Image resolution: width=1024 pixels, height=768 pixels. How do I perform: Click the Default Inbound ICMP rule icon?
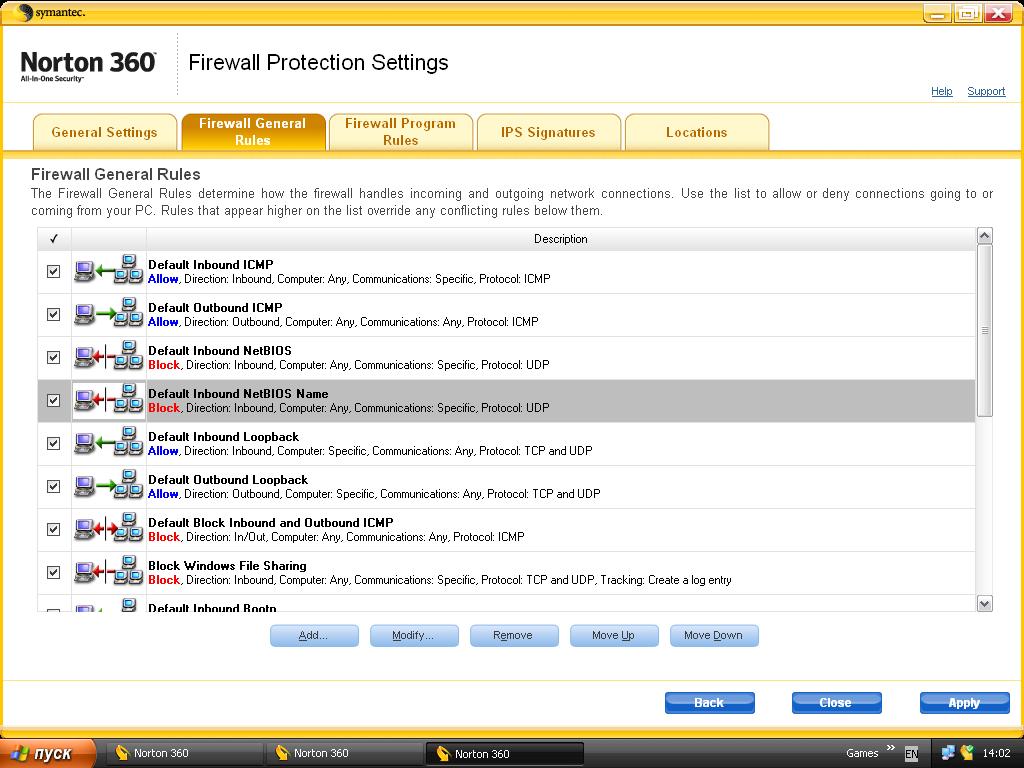click(108, 269)
